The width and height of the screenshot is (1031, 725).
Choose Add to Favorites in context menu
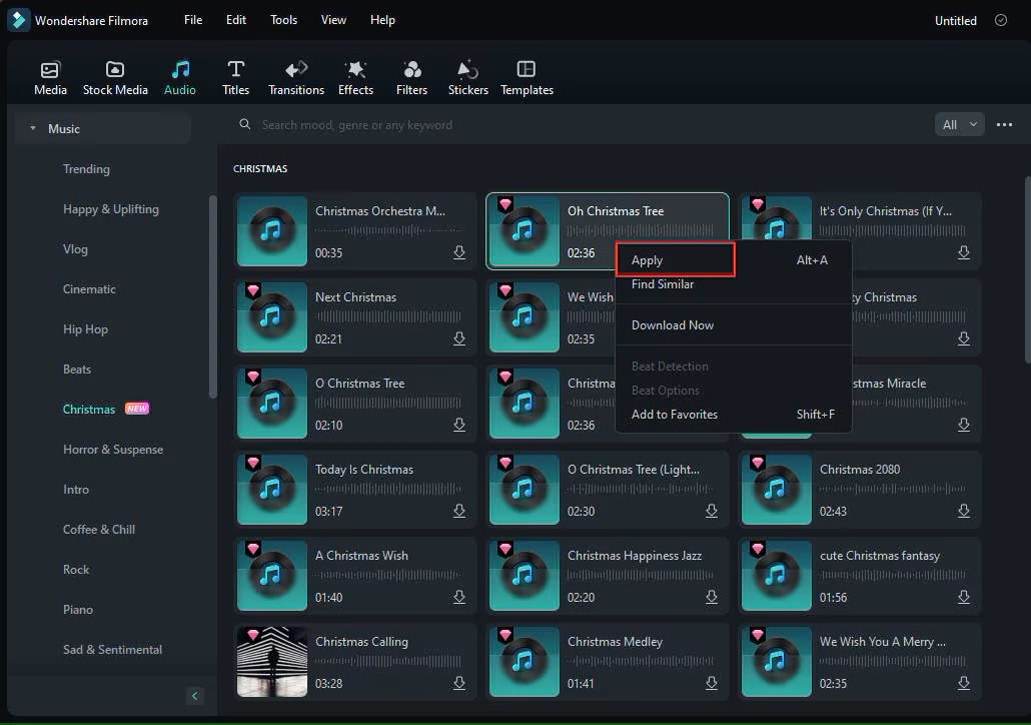733,414
